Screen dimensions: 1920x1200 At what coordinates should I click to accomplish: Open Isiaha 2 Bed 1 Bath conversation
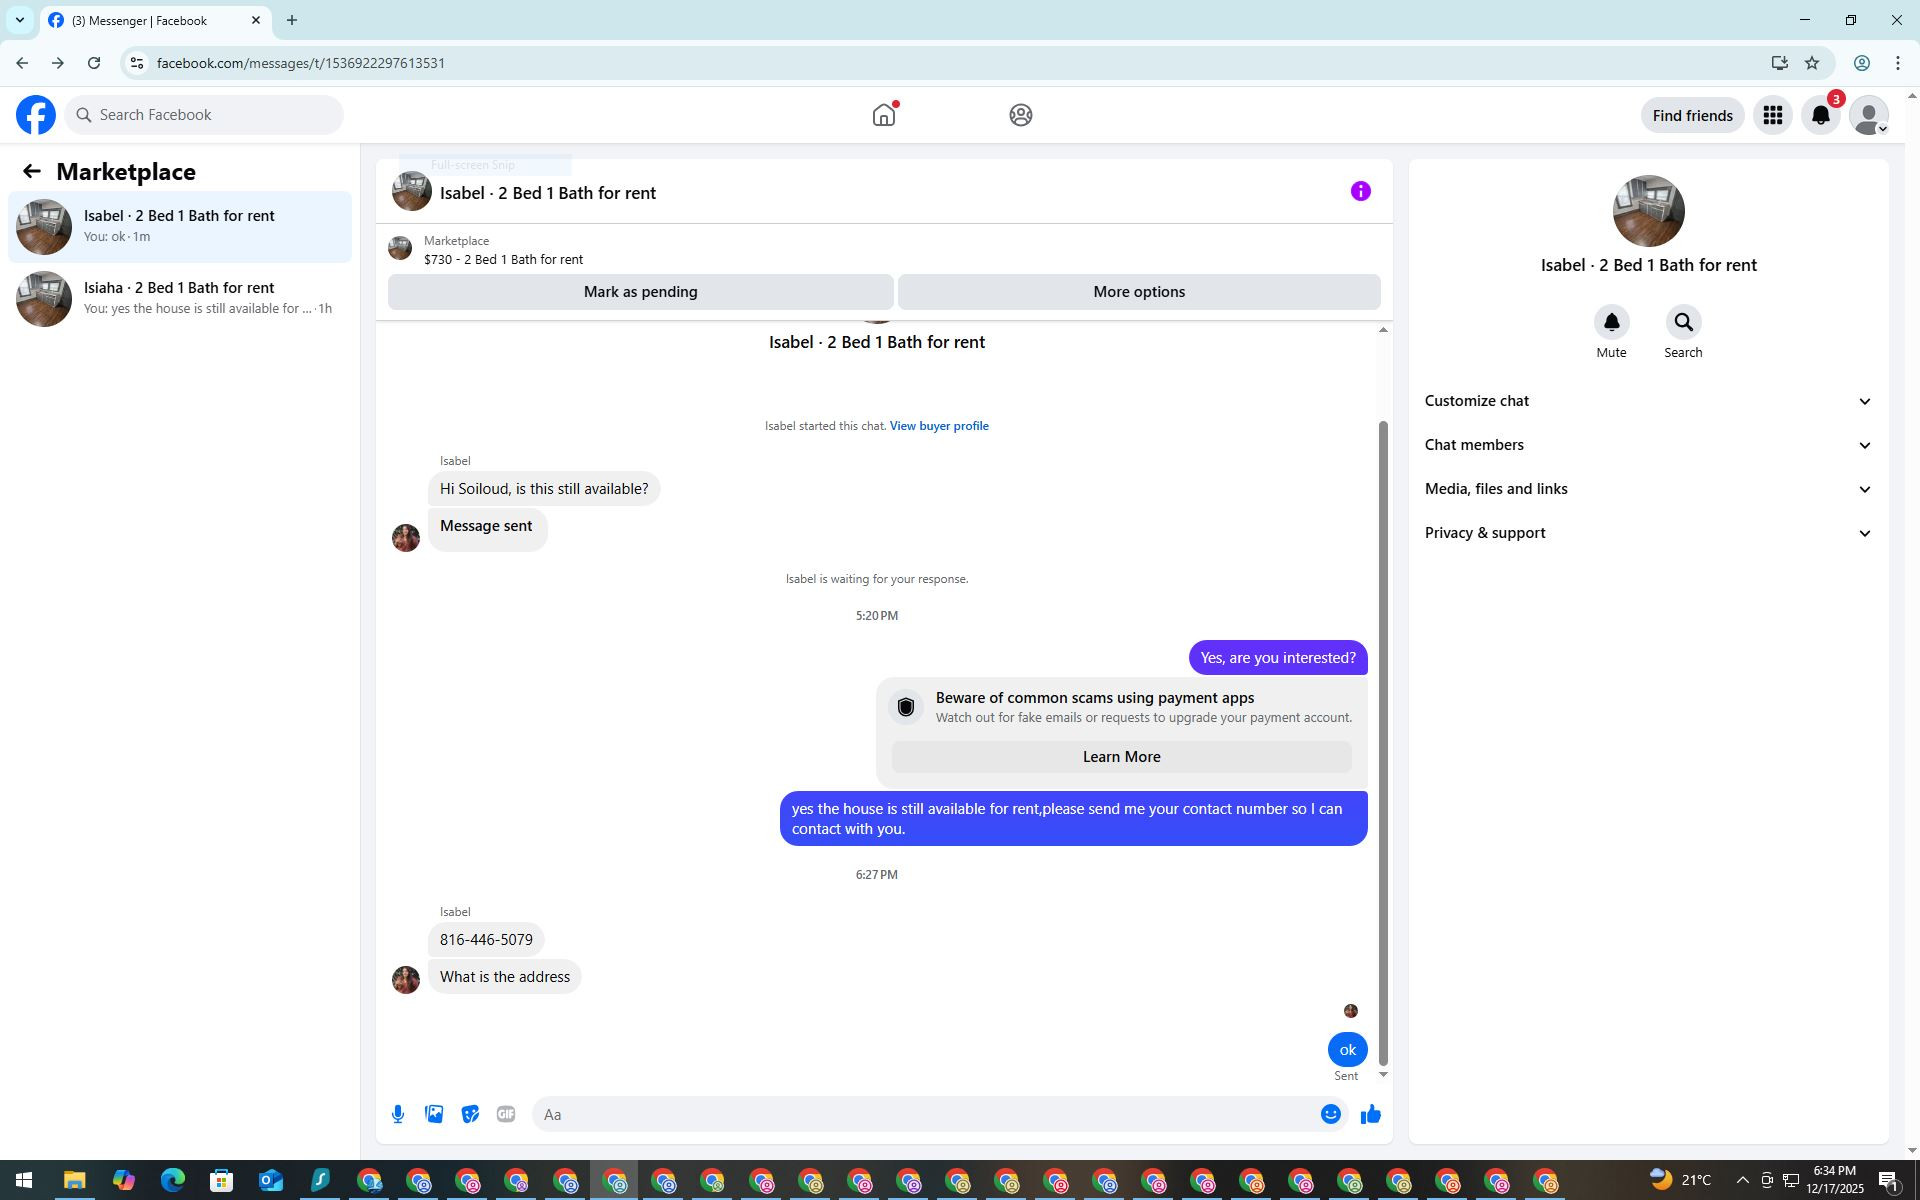180,298
